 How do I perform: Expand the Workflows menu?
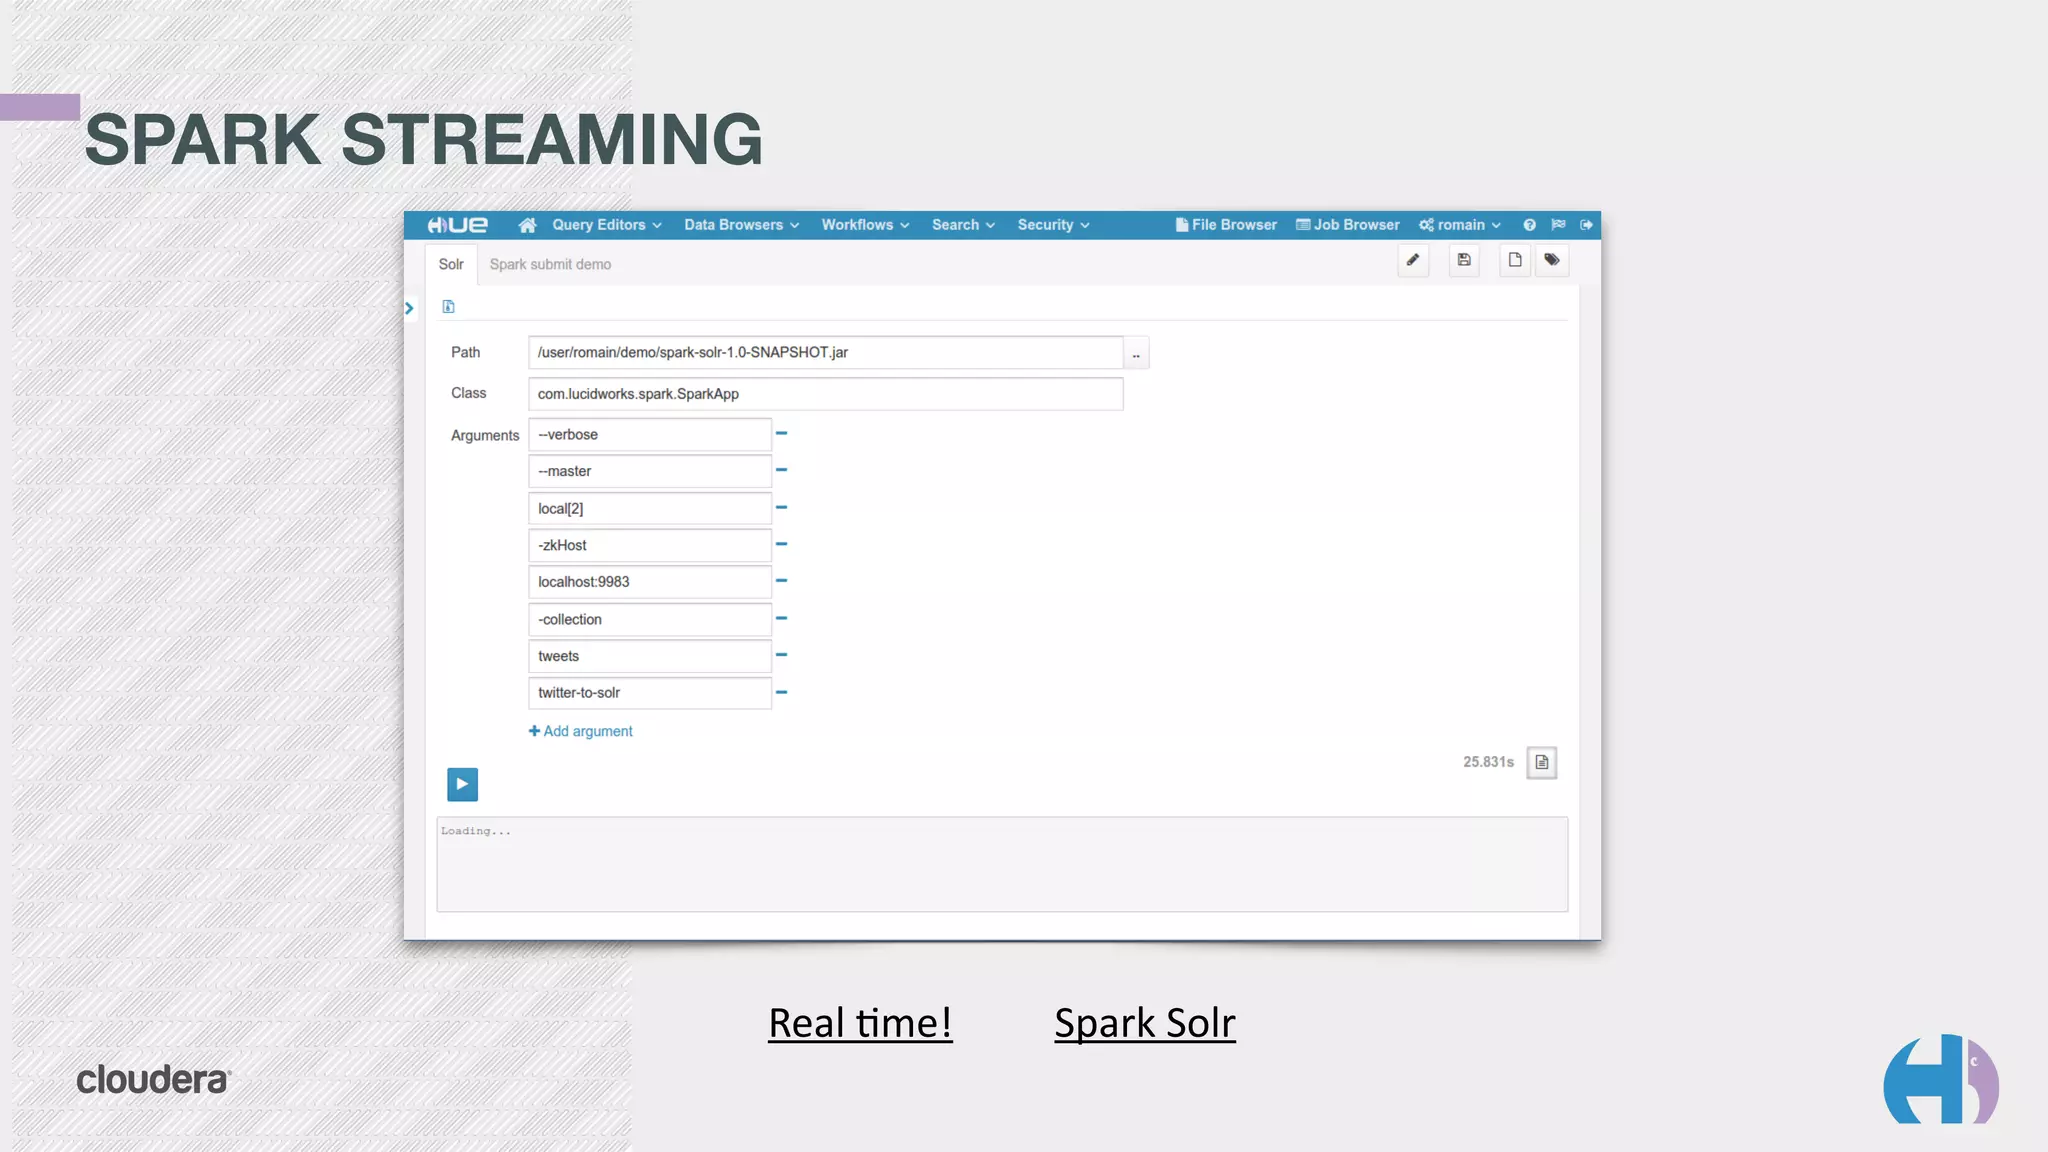[x=865, y=225]
